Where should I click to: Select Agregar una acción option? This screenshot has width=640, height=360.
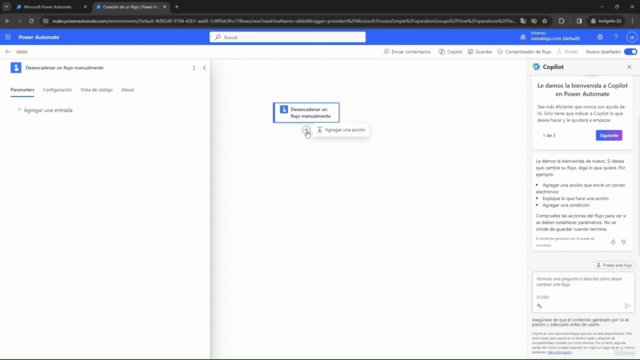[x=341, y=130]
